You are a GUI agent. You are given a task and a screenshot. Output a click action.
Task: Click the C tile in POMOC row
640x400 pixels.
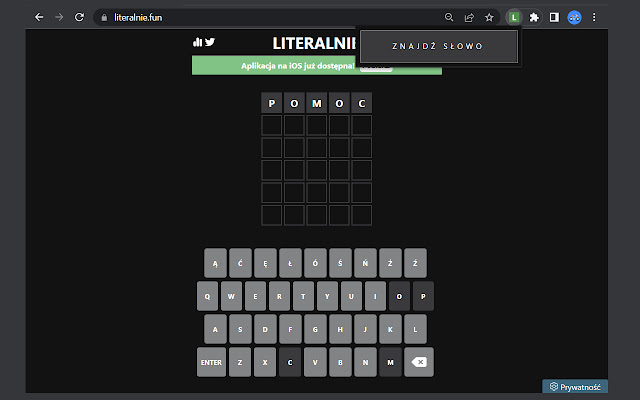click(x=362, y=103)
